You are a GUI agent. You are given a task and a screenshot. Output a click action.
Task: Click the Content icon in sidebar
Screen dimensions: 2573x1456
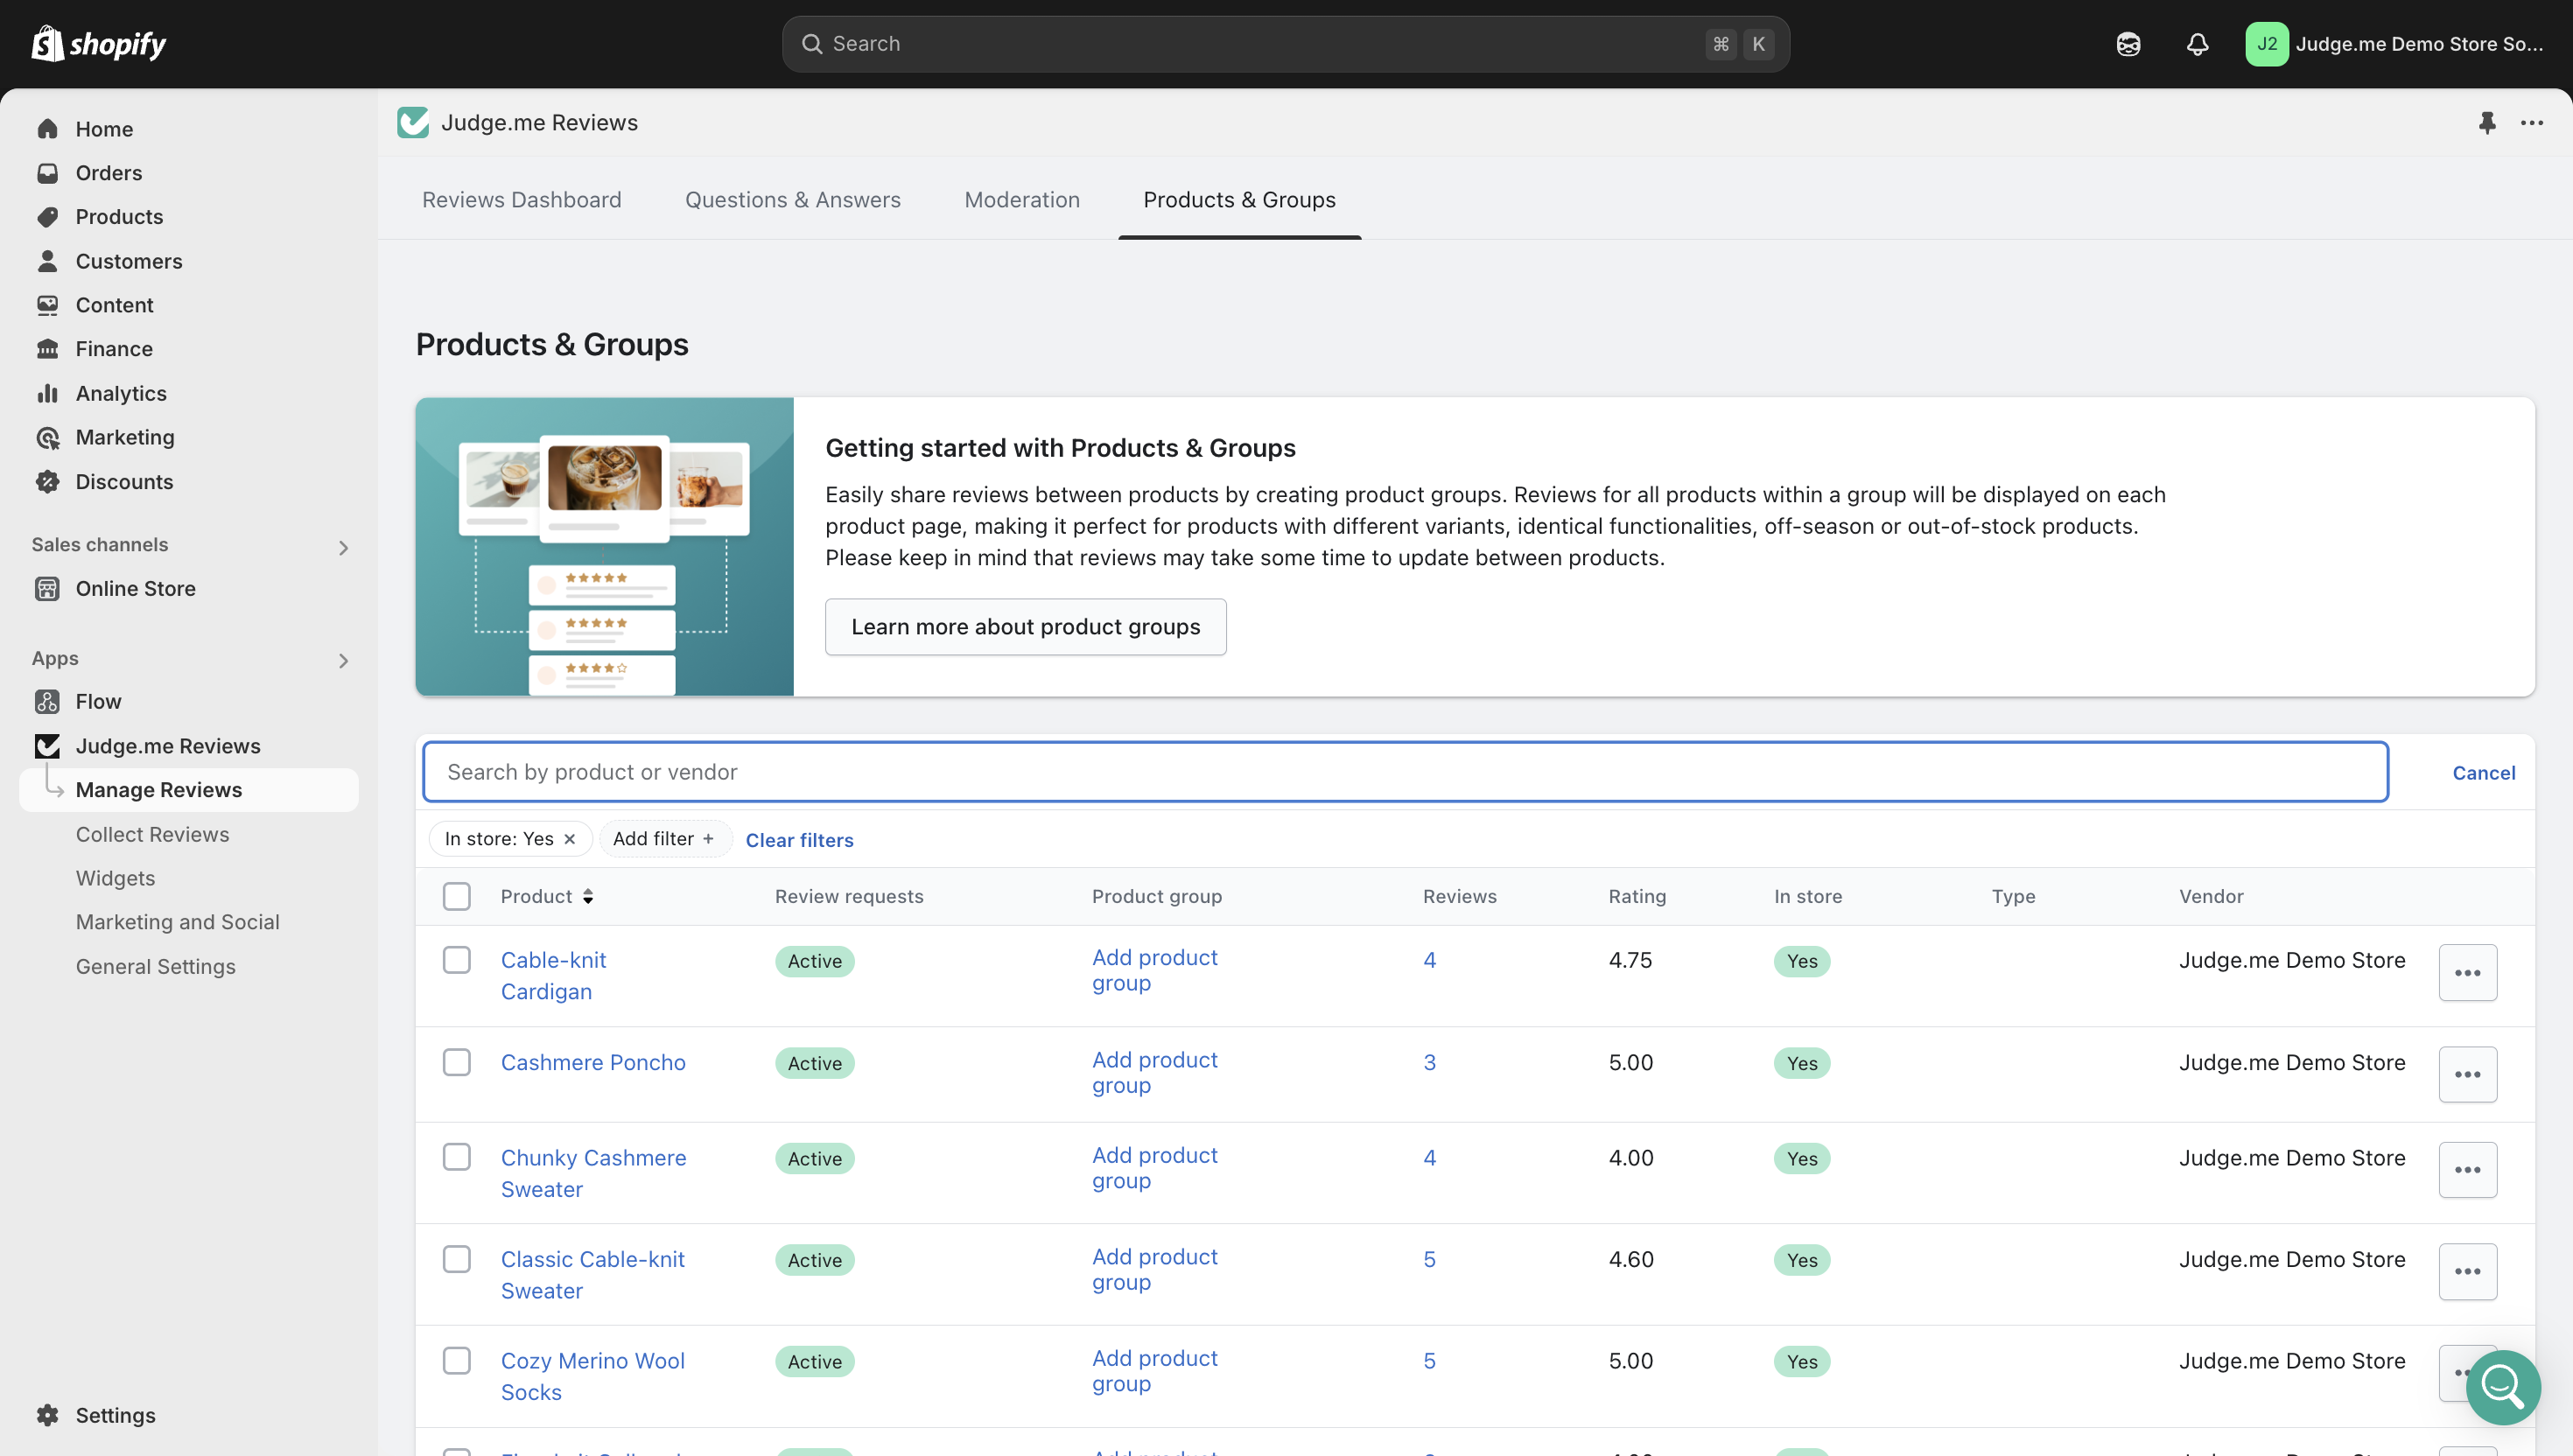click(47, 305)
